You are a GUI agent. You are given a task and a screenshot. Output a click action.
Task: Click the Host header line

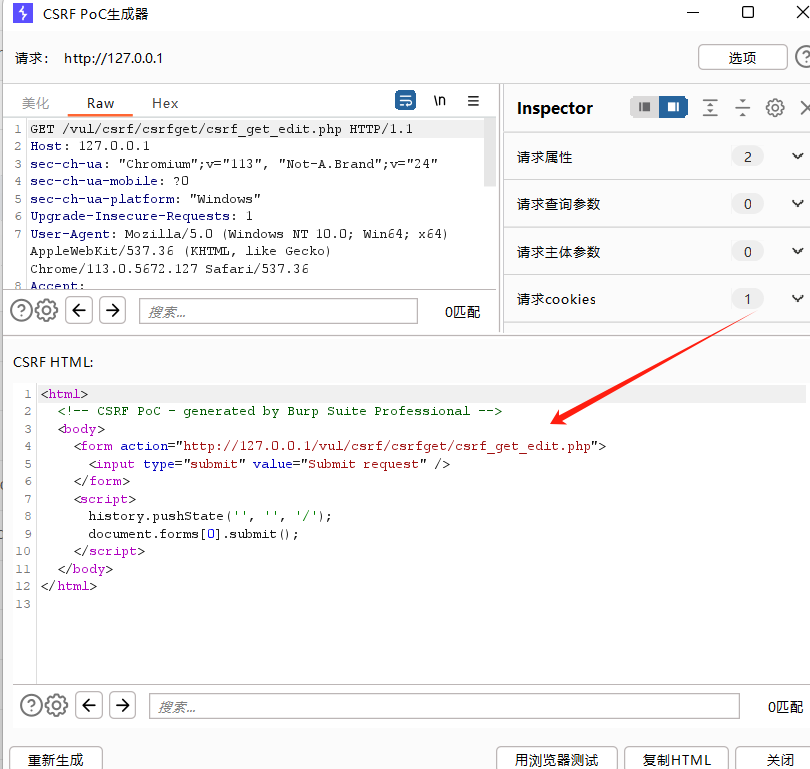click(90, 146)
